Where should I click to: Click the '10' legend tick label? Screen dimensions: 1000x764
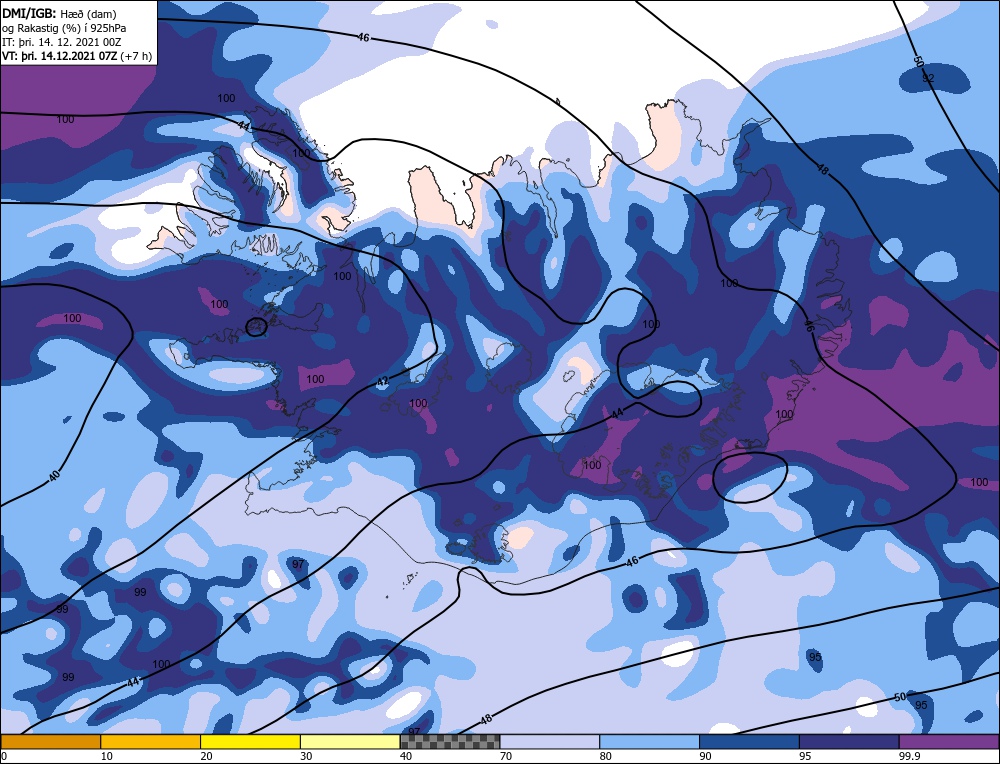107,756
